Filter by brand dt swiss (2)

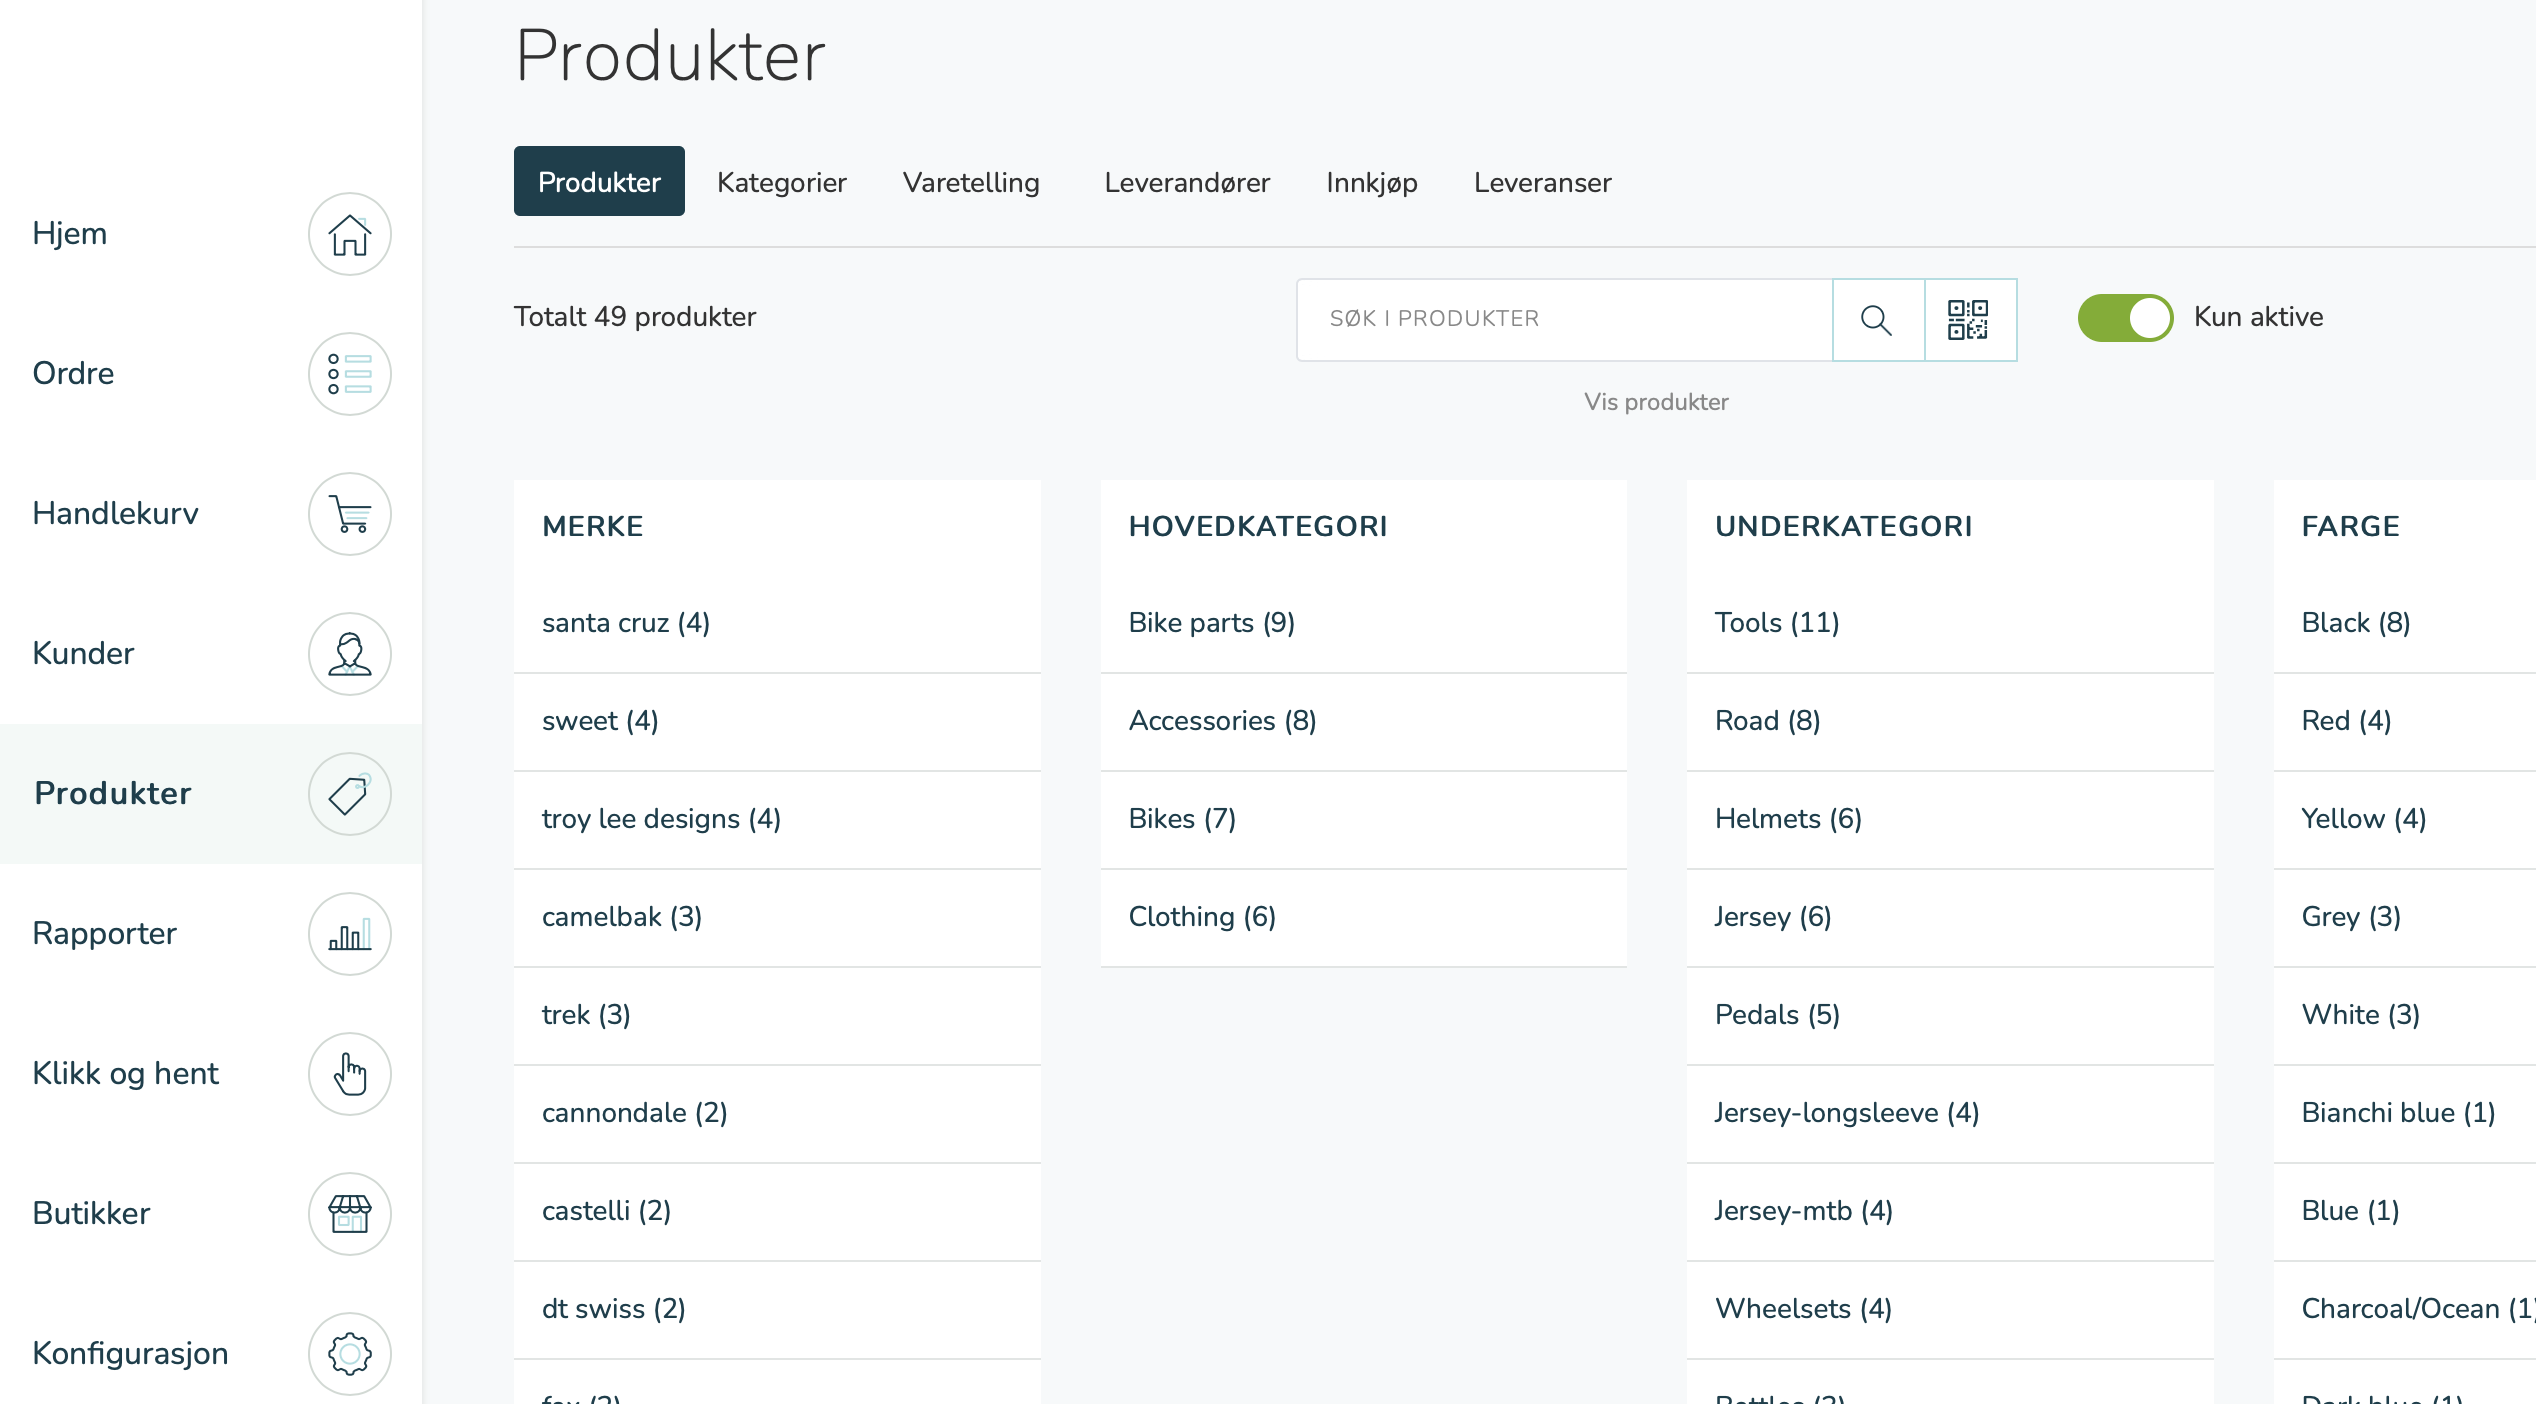pos(777,1309)
